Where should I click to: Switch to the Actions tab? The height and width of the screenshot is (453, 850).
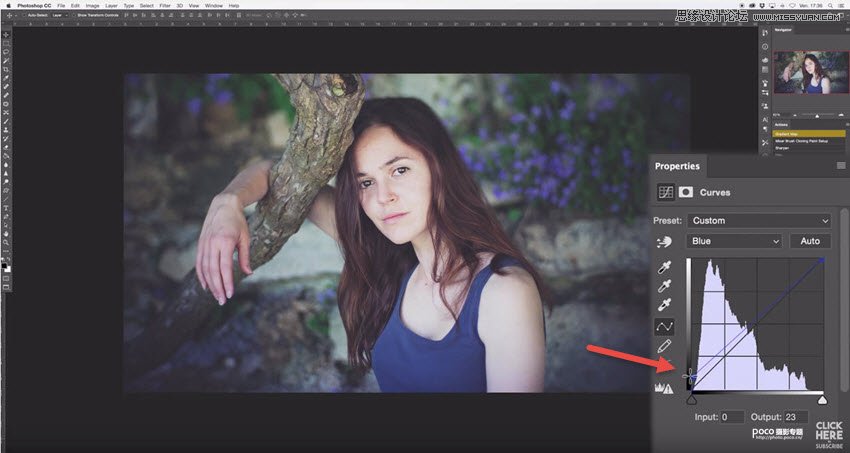coord(781,125)
